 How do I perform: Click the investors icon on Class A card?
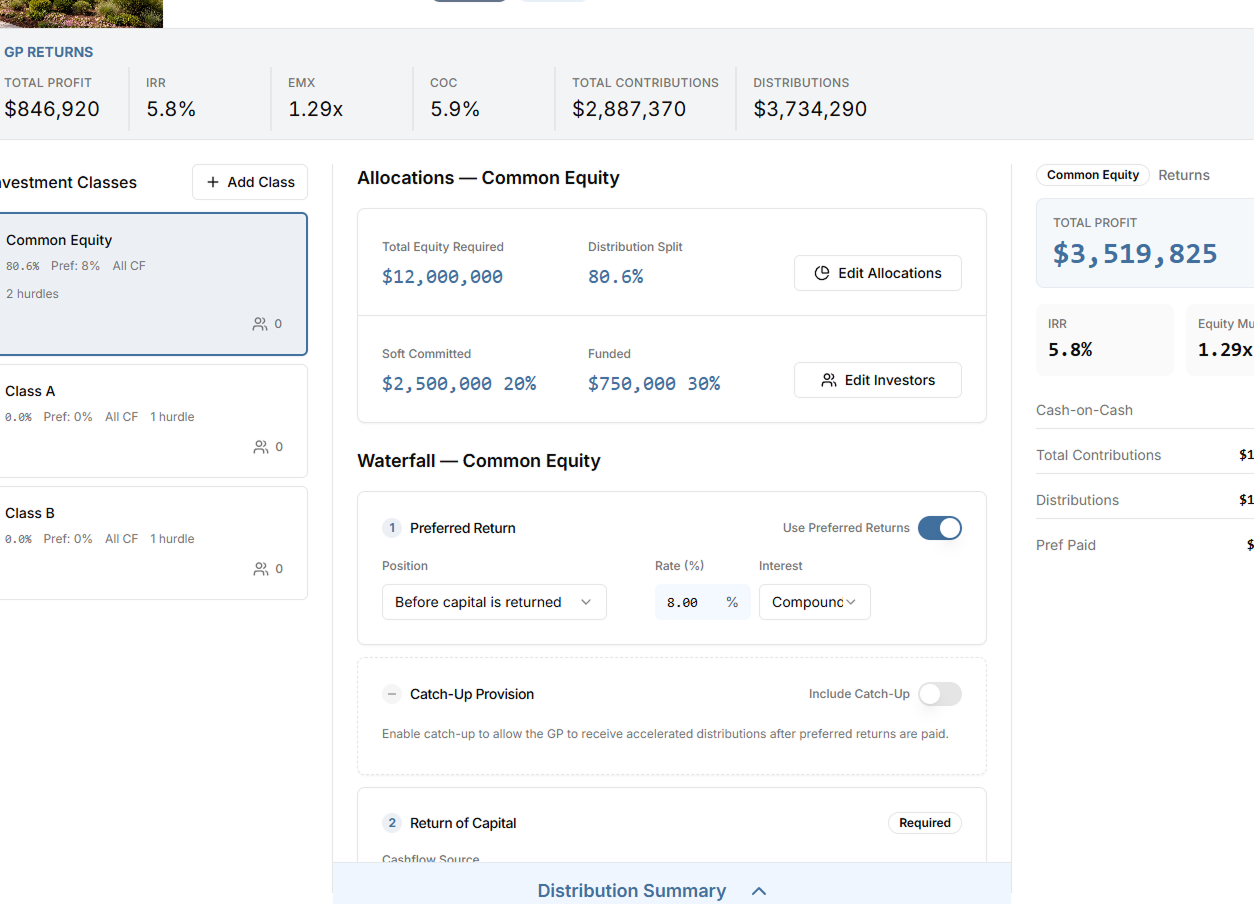[260, 447]
